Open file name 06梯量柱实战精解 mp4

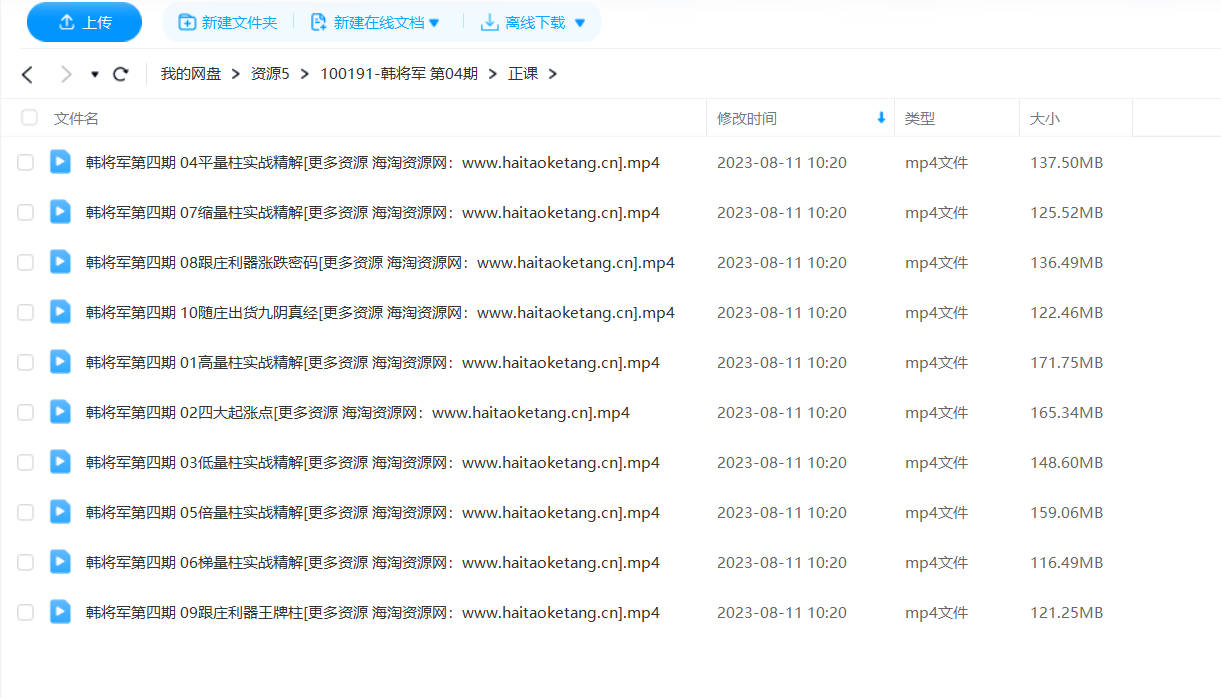point(373,562)
